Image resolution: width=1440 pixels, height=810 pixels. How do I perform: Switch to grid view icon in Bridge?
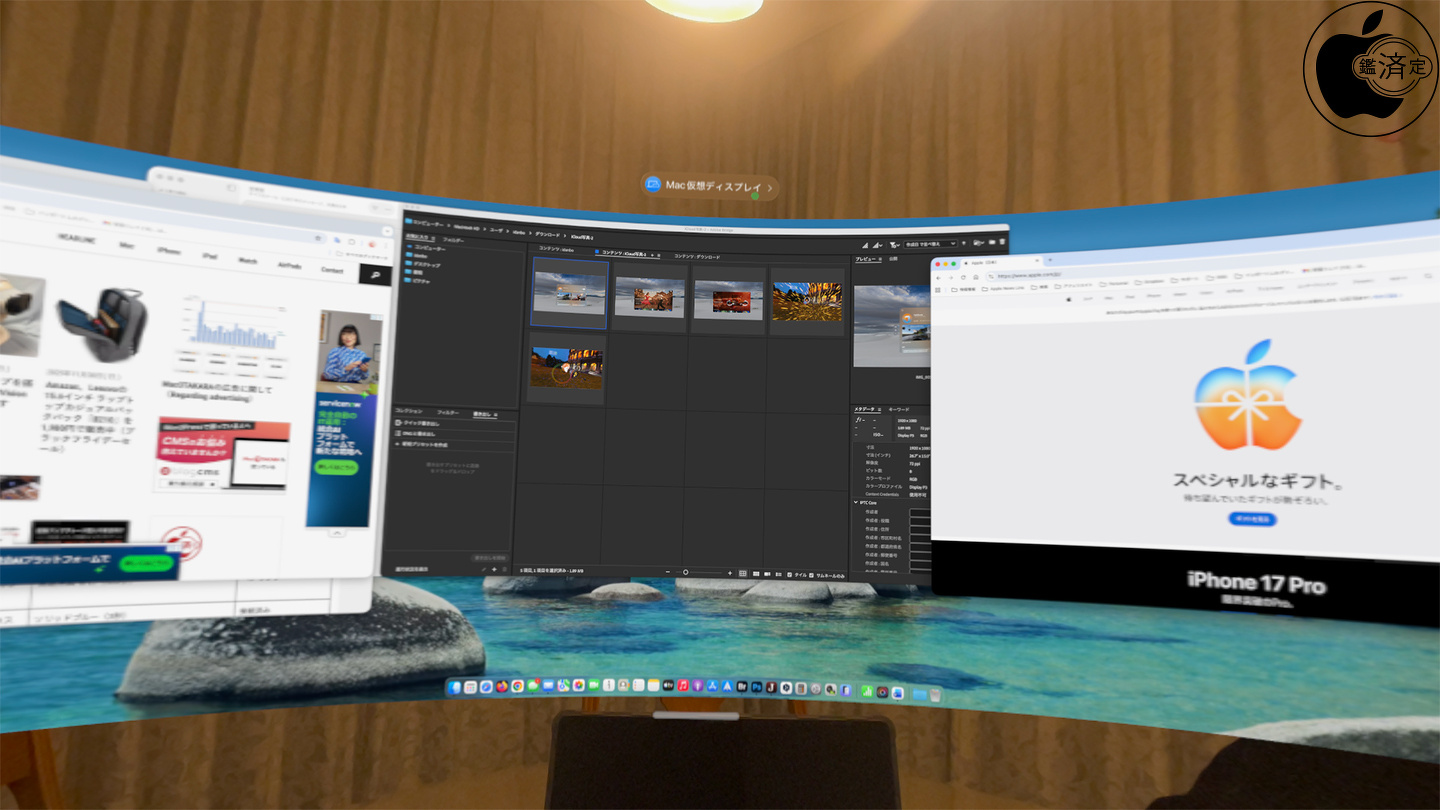[x=743, y=574]
